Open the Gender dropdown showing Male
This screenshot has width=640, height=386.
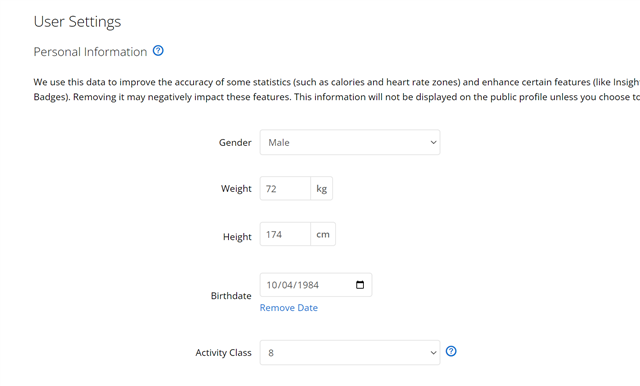point(350,142)
